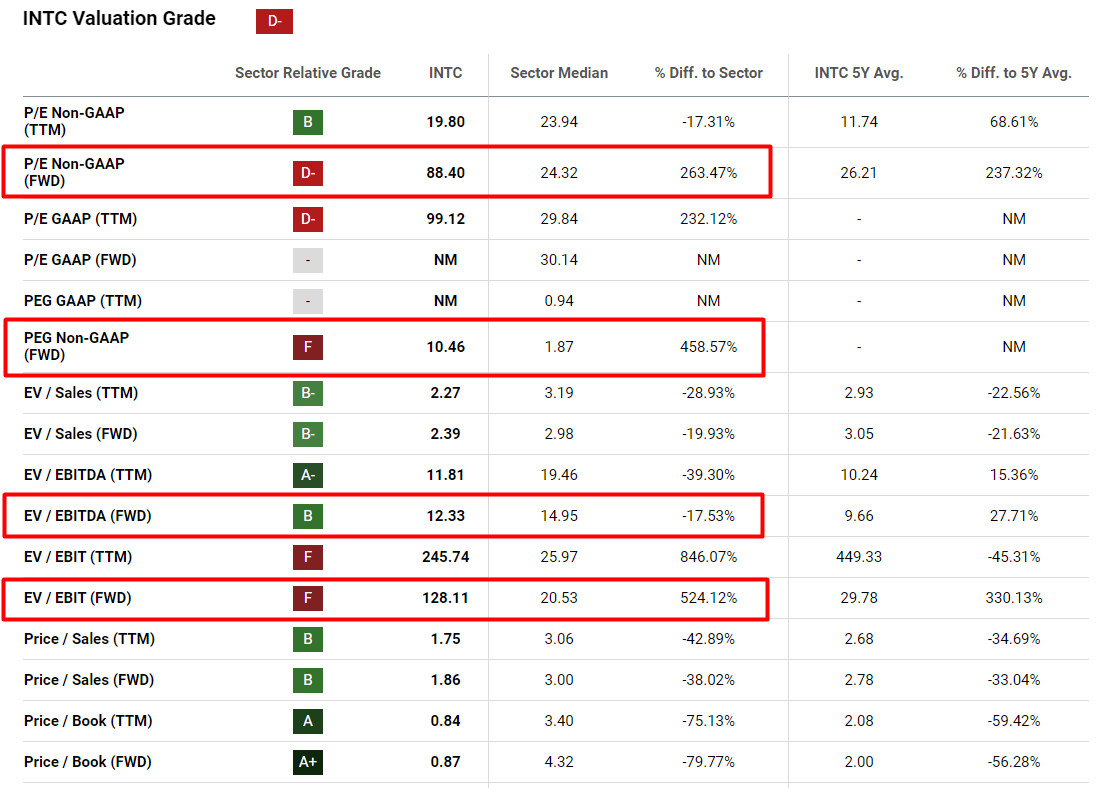Screen dimensions: 1107x788
Task: Click the D- grade badge for P/E GAAP (TTM)
Action: [x=308, y=219]
